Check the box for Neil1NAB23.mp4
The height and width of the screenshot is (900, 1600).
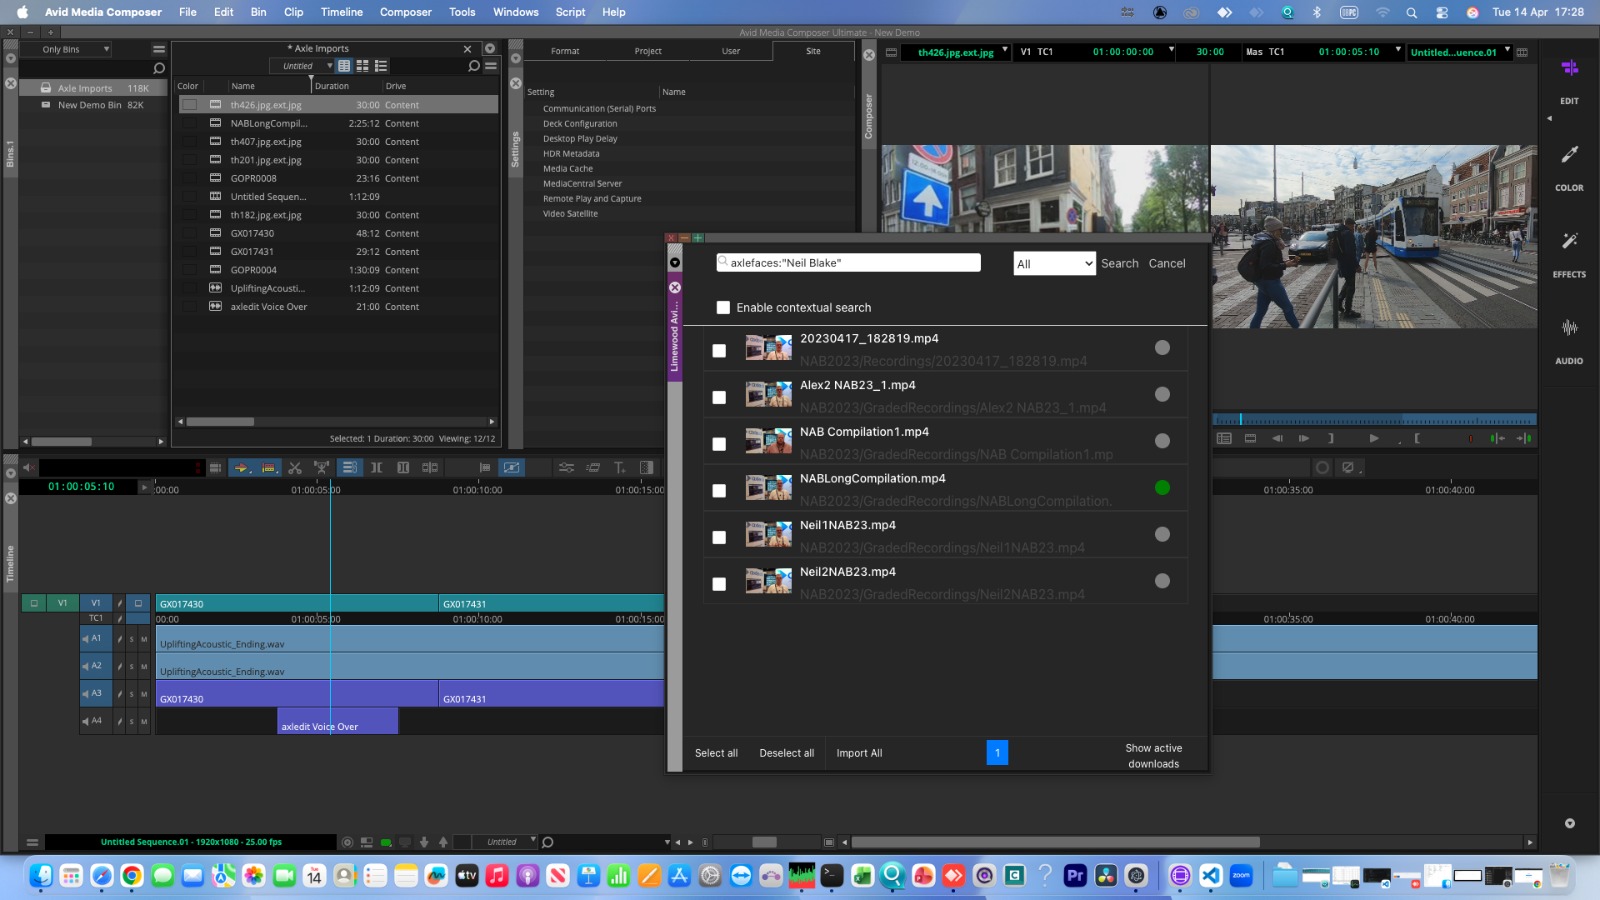point(719,538)
